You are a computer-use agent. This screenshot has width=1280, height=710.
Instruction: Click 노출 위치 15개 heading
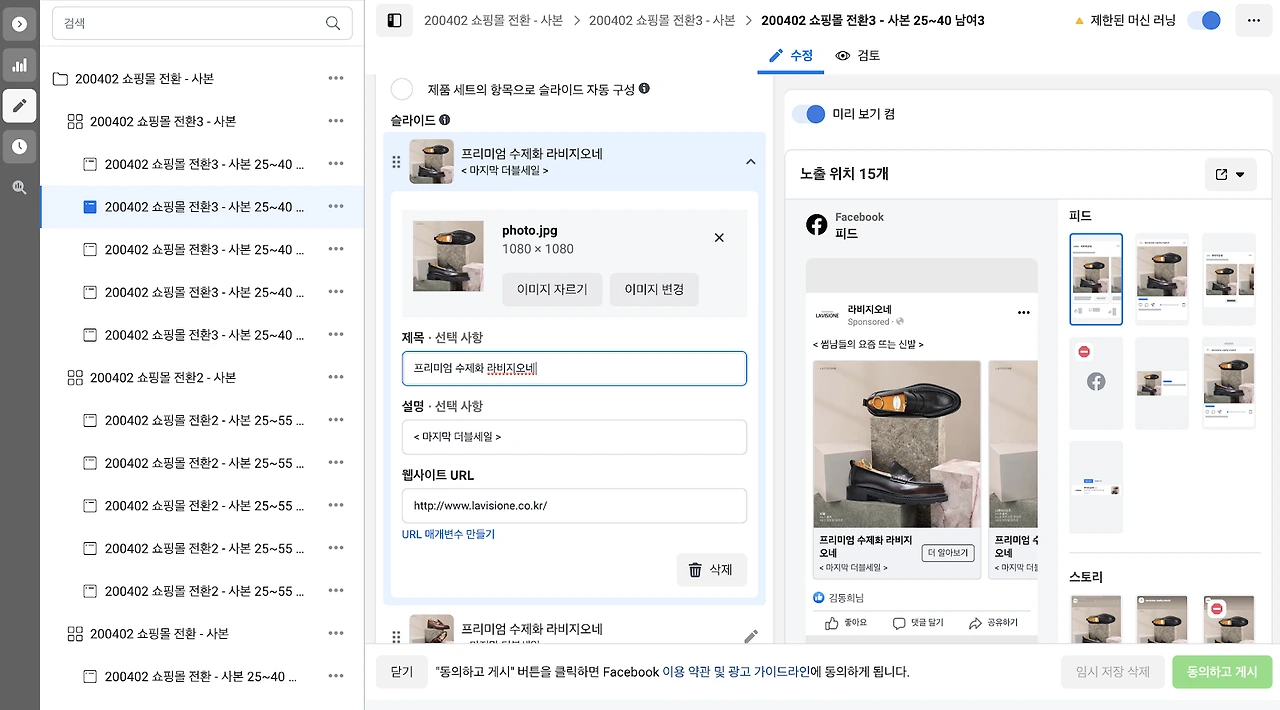click(844, 174)
